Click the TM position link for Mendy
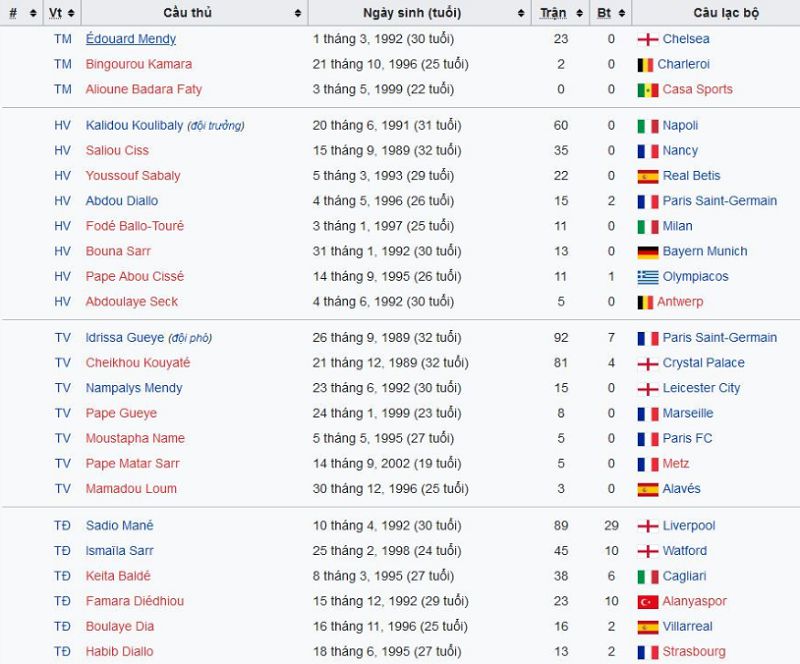 pyautogui.click(x=63, y=39)
